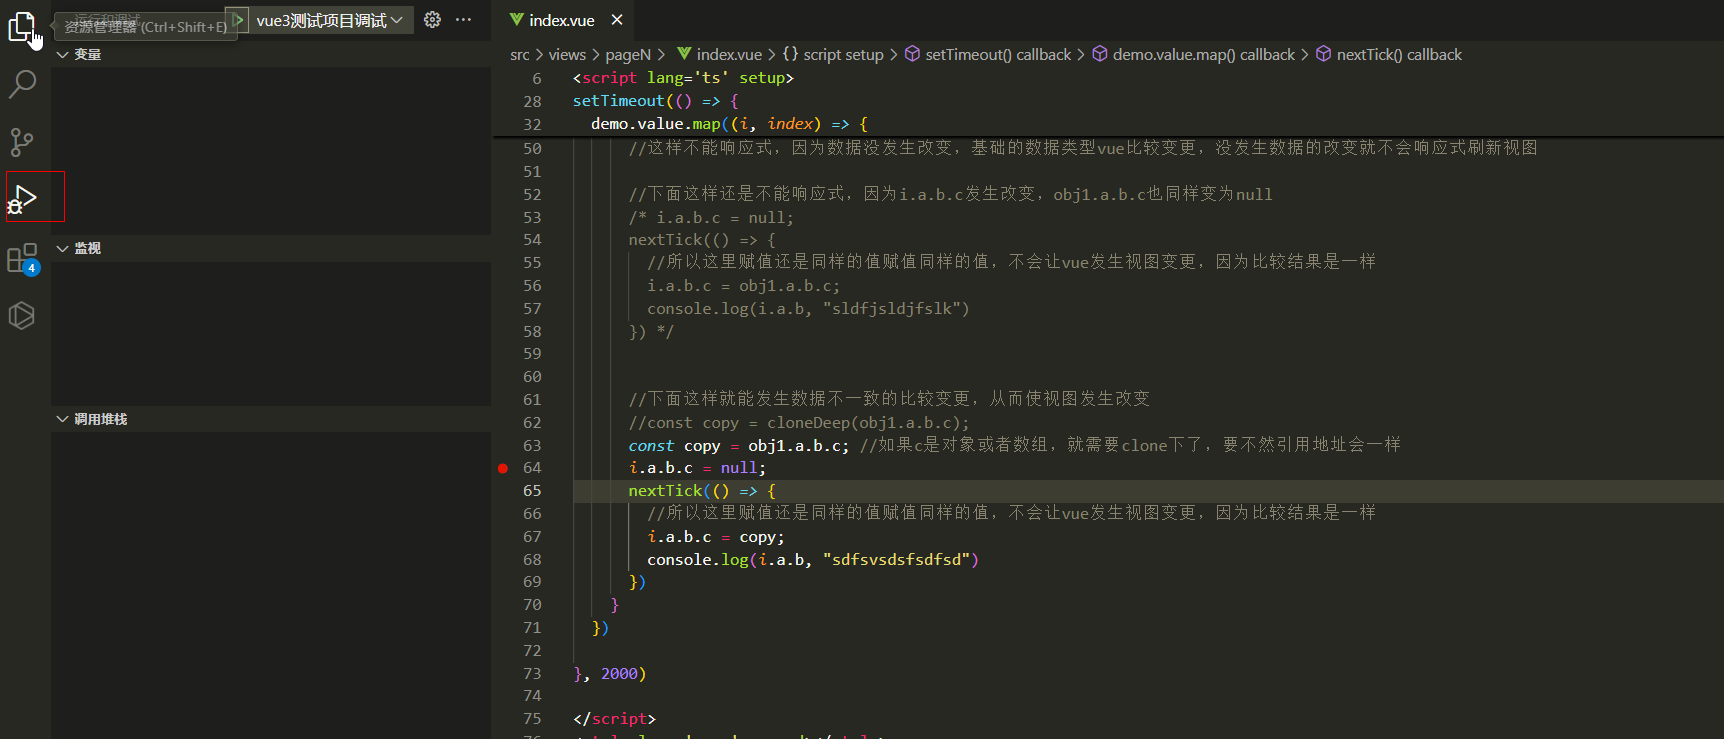Click the '</script>' closing tag on line 75

point(615,719)
